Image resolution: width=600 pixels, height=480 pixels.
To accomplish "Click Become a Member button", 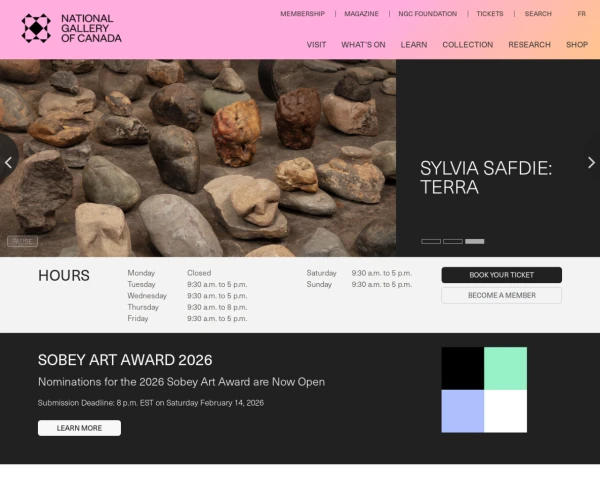I will click(501, 295).
